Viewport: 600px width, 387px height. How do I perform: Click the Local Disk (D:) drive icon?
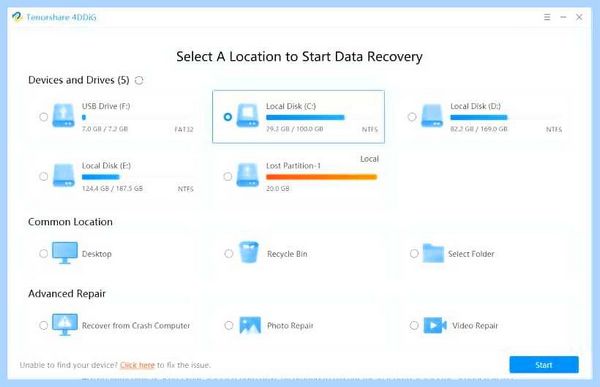click(432, 115)
